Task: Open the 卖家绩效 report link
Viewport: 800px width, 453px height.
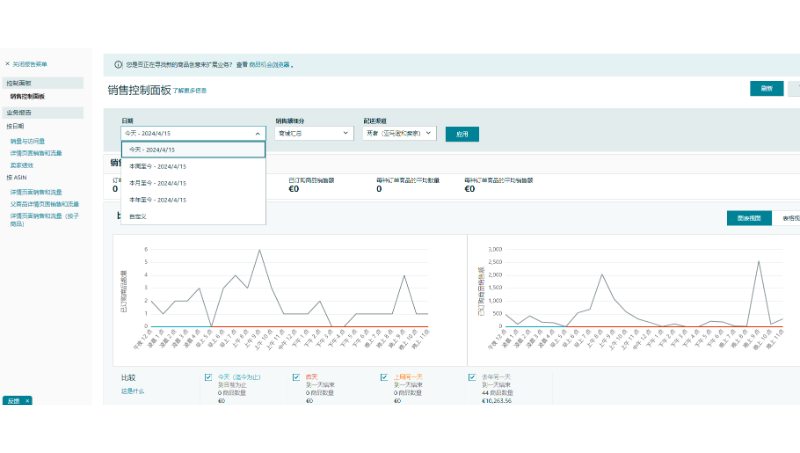Action: (x=22, y=165)
